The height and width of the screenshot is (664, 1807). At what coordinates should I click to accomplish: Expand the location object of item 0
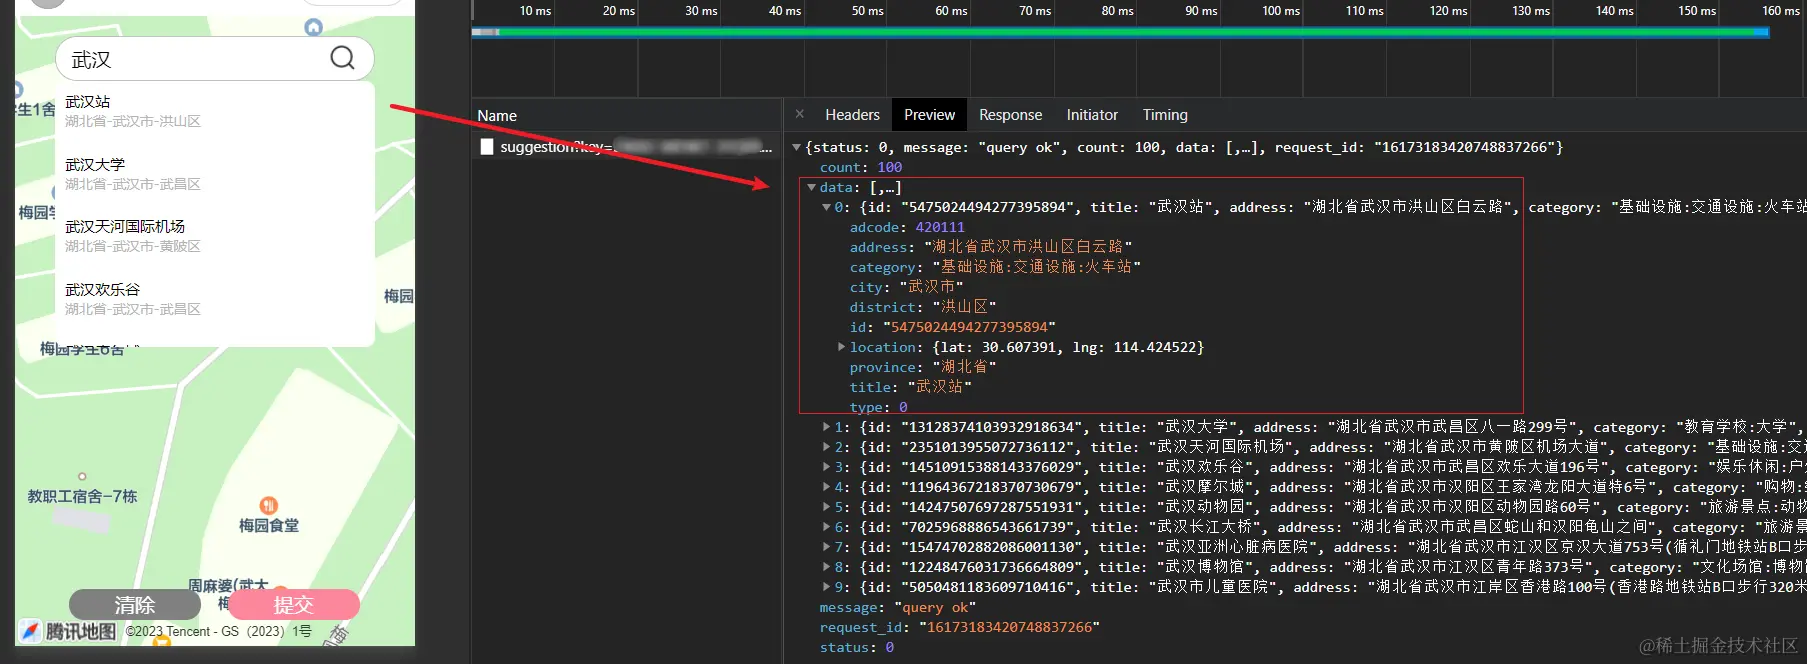point(841,347)
